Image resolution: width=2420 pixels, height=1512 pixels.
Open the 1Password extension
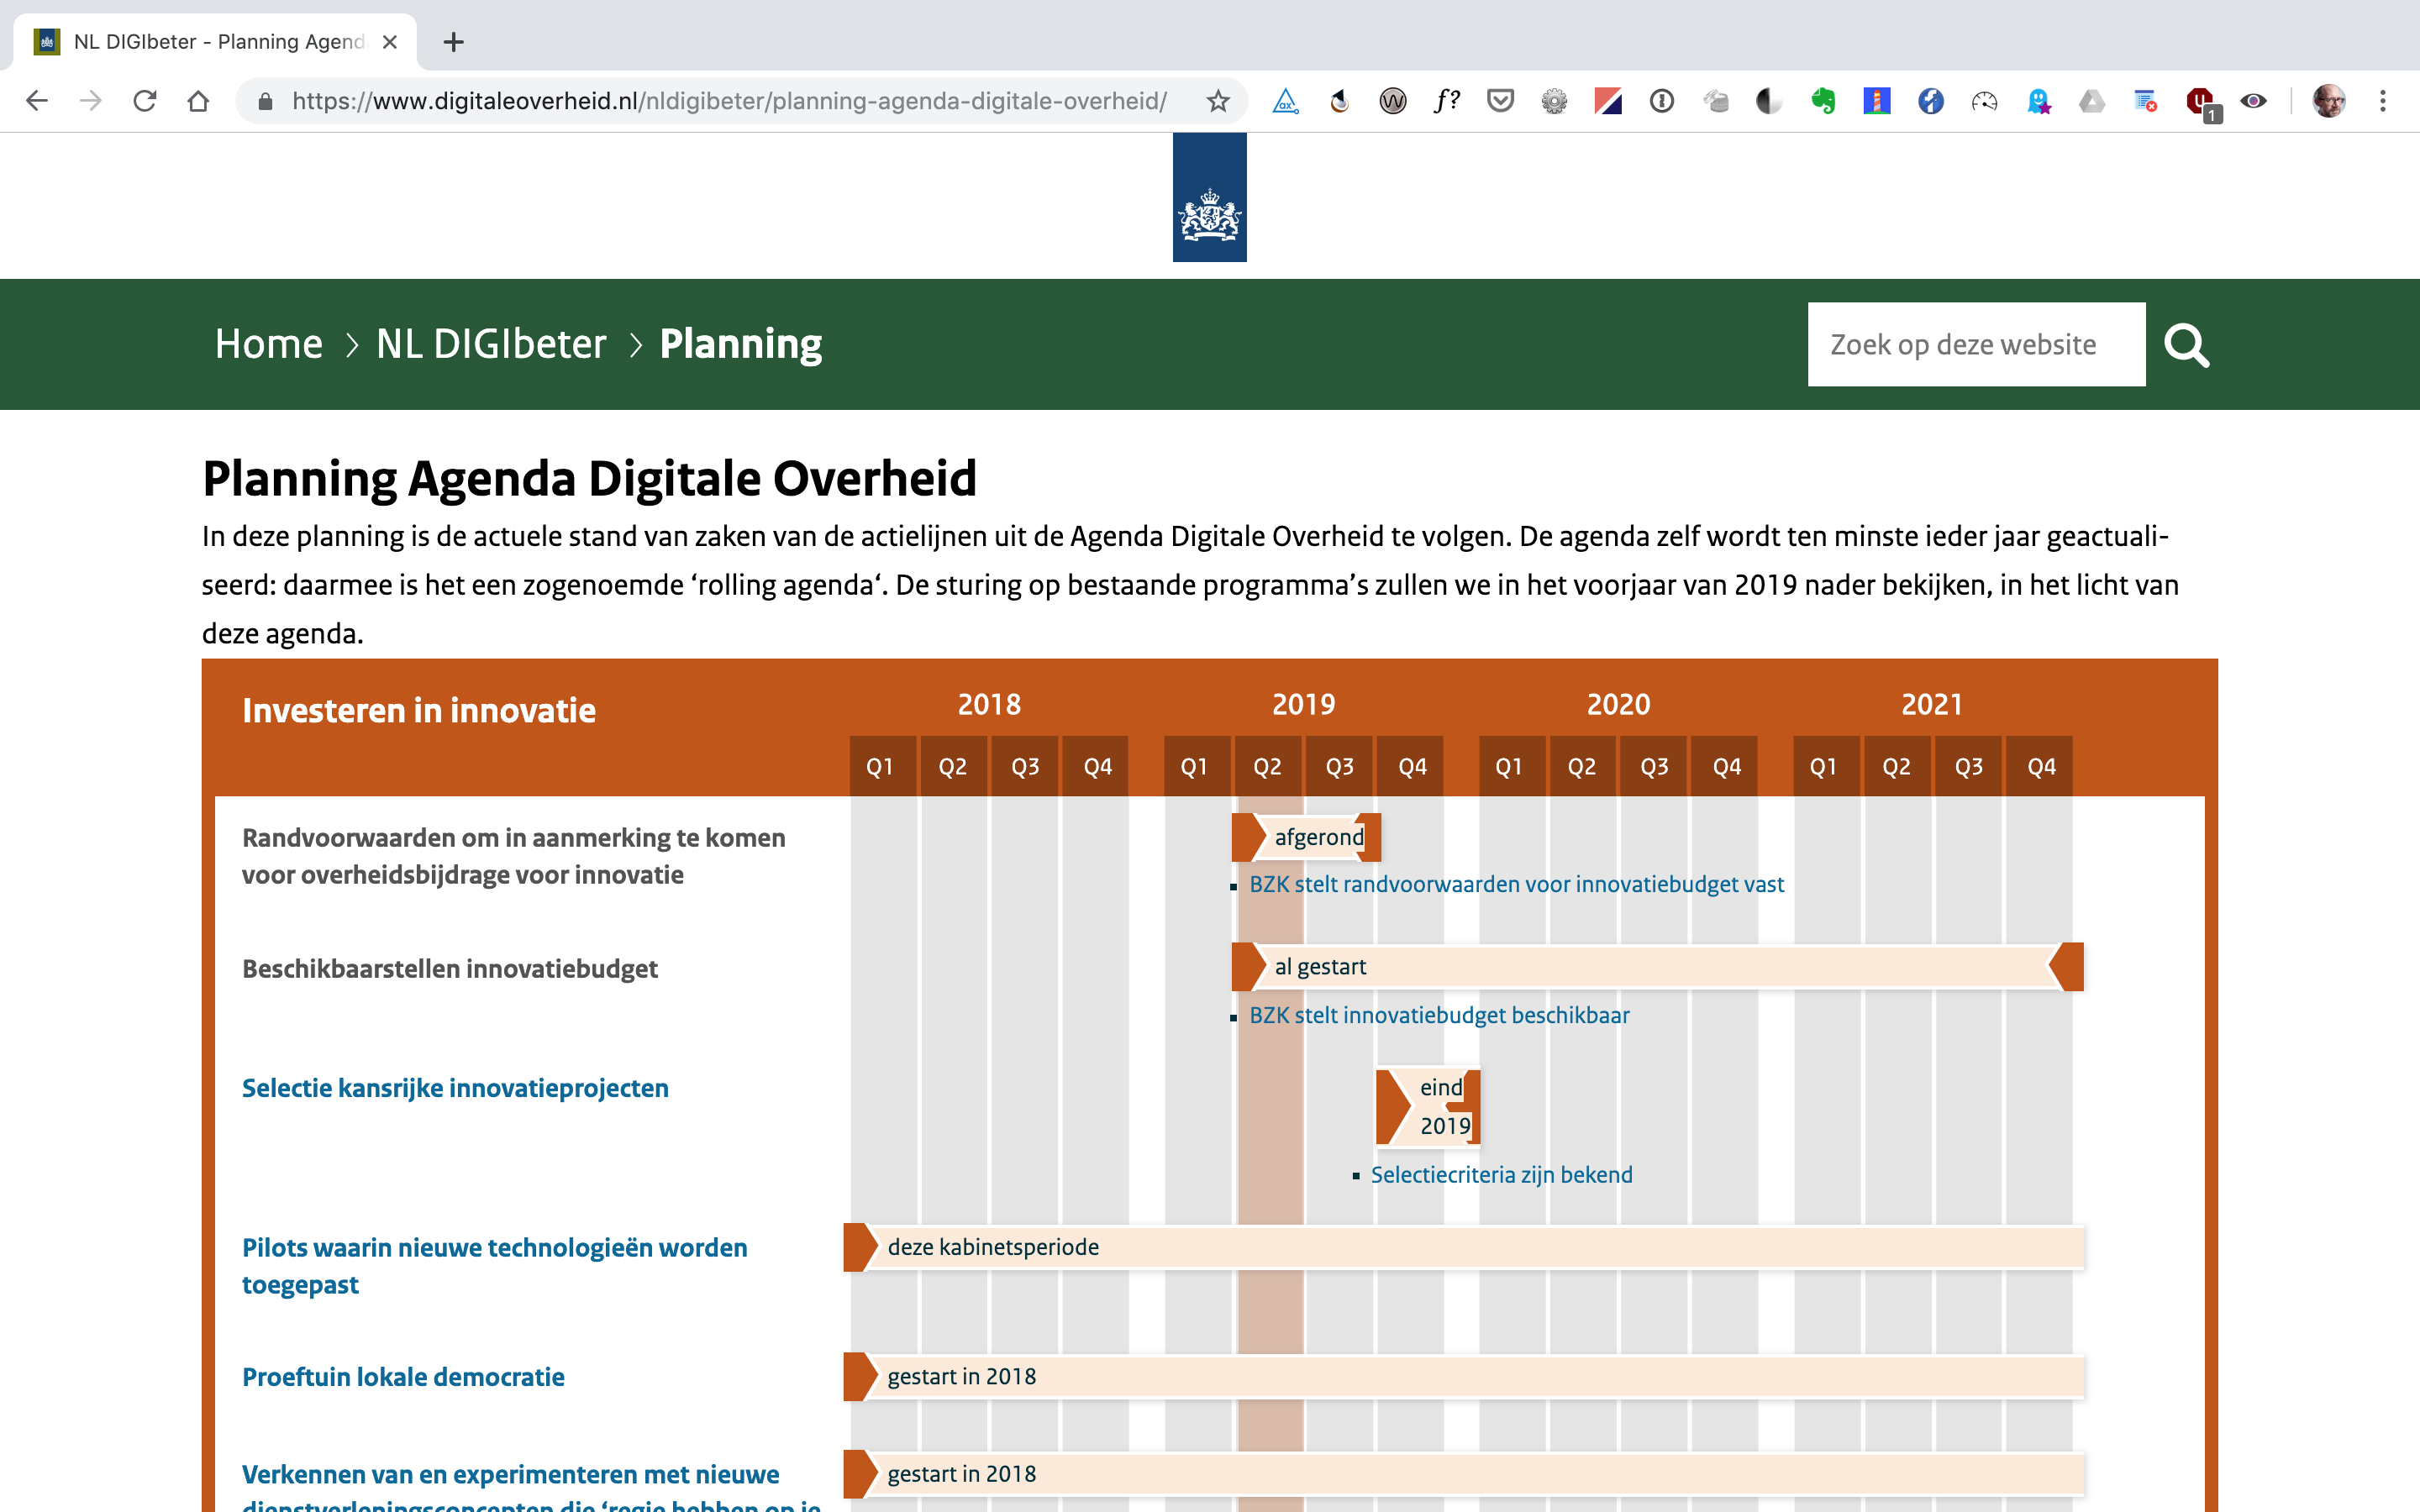(1662, 101)
